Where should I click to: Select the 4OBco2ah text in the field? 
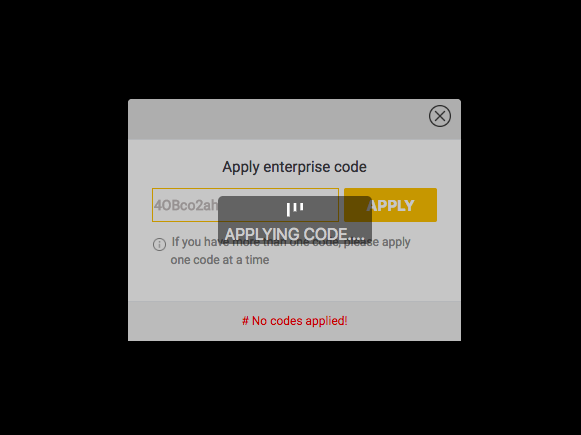[186, 205]
